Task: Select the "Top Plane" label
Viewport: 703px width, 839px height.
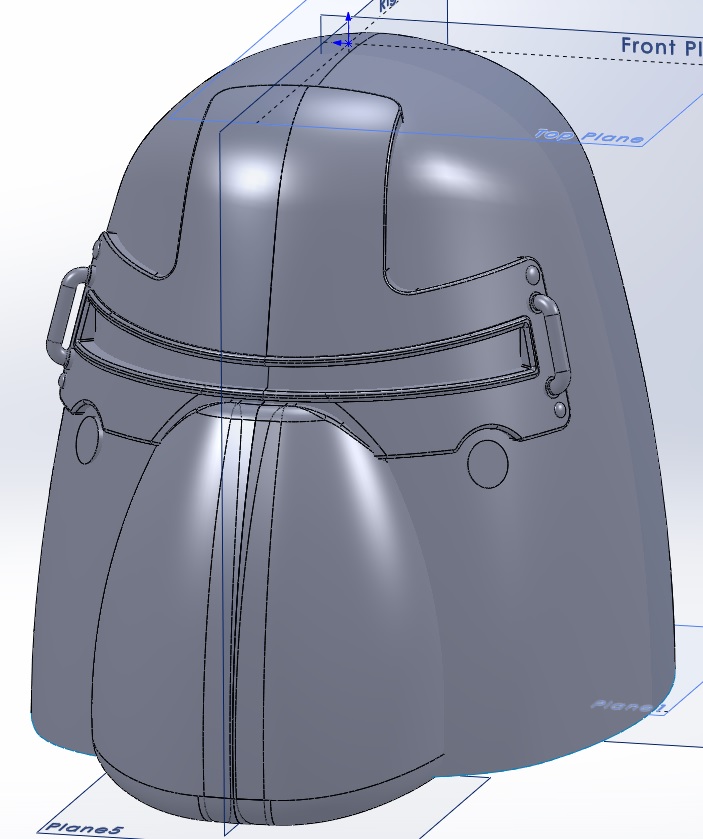Action: 590,136
